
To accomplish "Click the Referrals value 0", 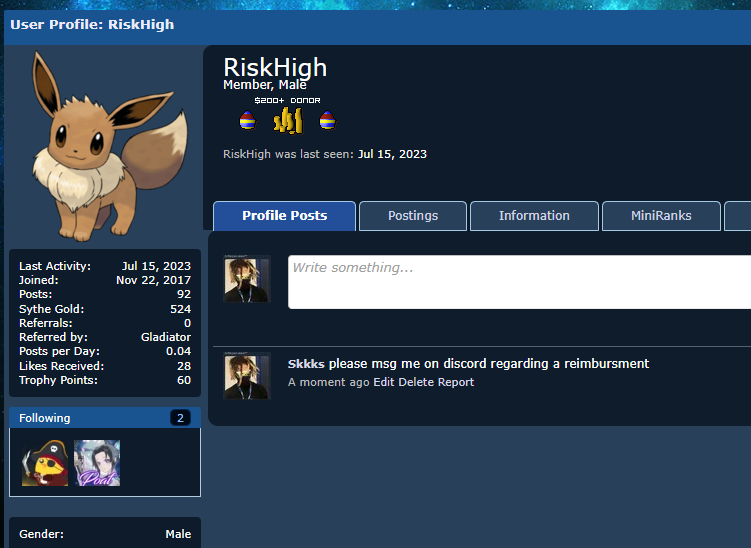I will pos(187,323).
